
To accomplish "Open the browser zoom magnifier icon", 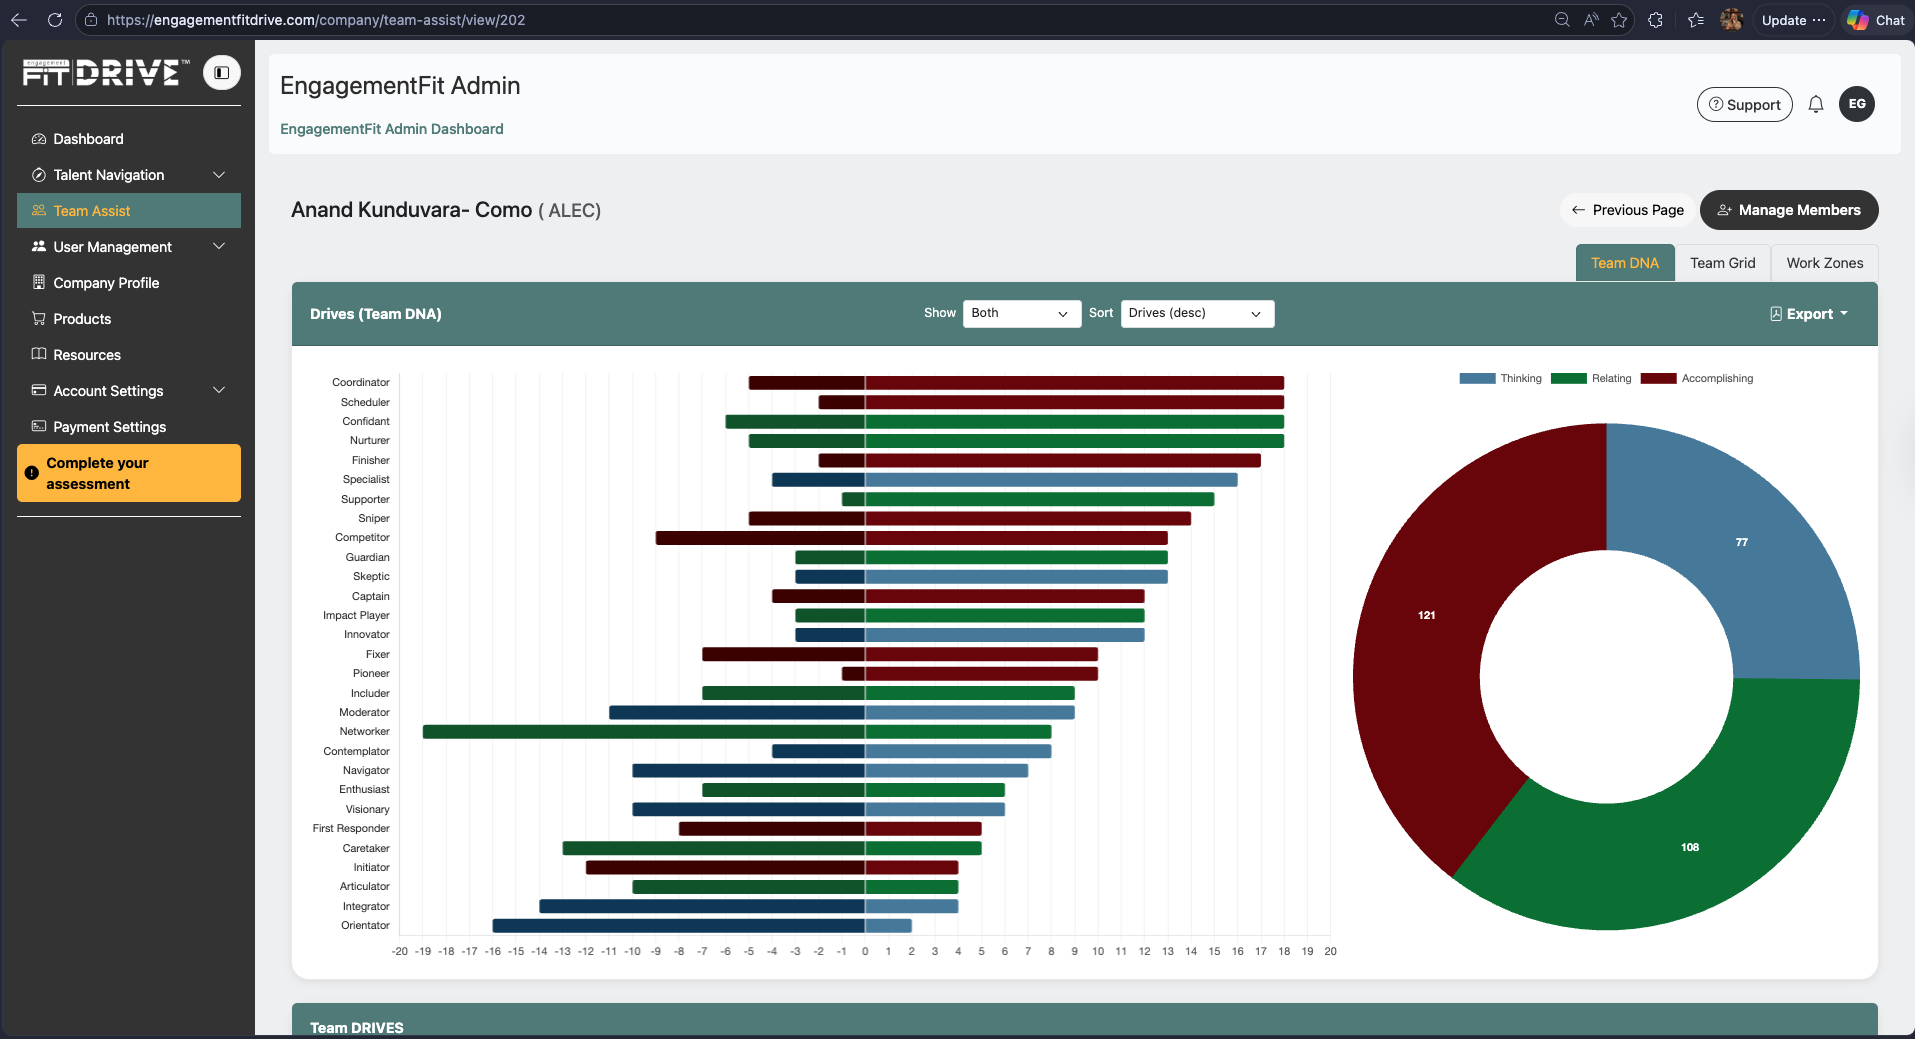I will [x=1562, y=20].
